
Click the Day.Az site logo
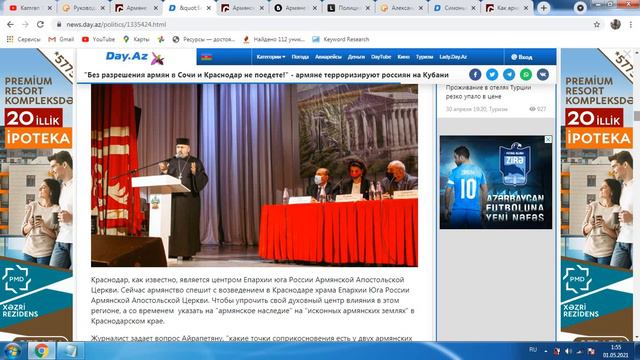point(135,58)
